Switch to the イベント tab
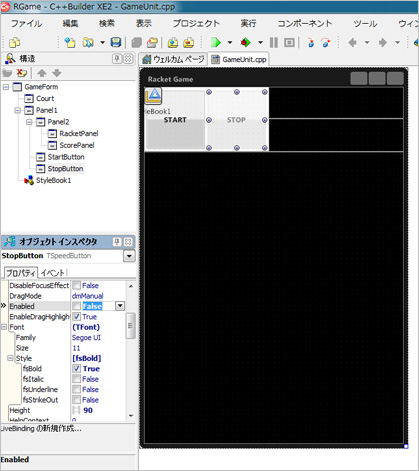Screen dimensions: 419x471 52,273
